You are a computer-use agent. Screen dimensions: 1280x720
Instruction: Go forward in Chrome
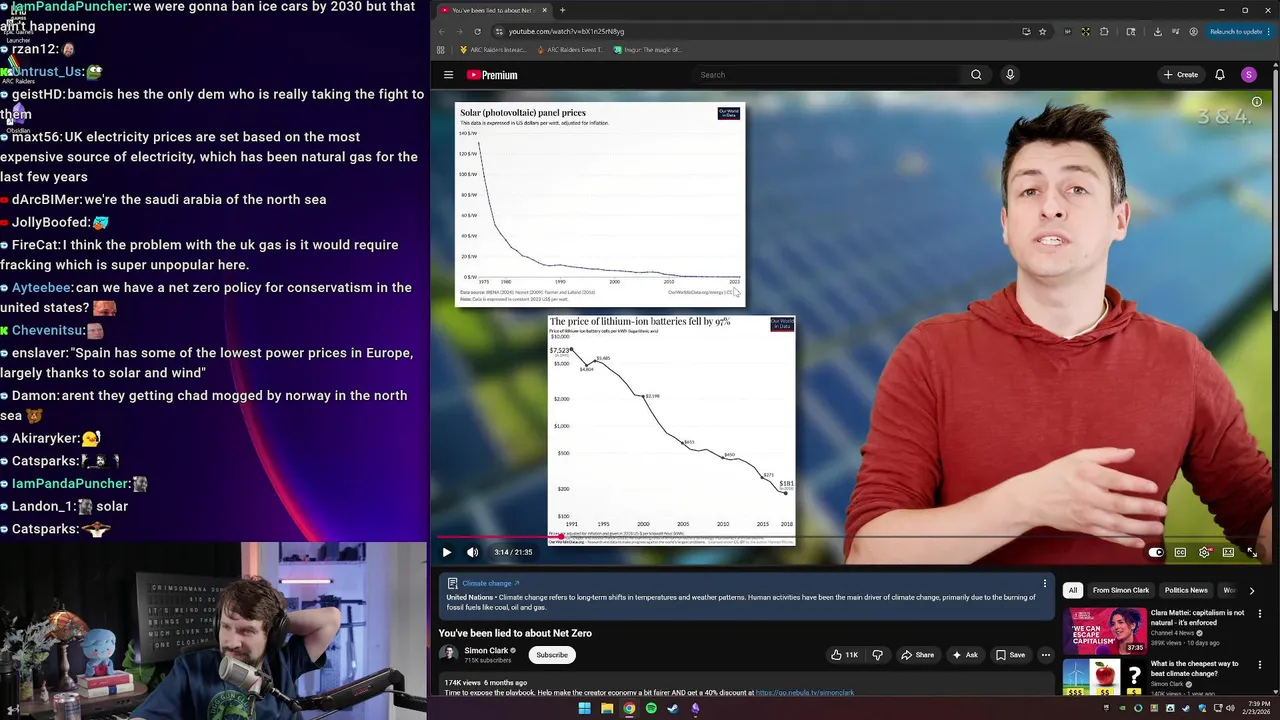460,31
